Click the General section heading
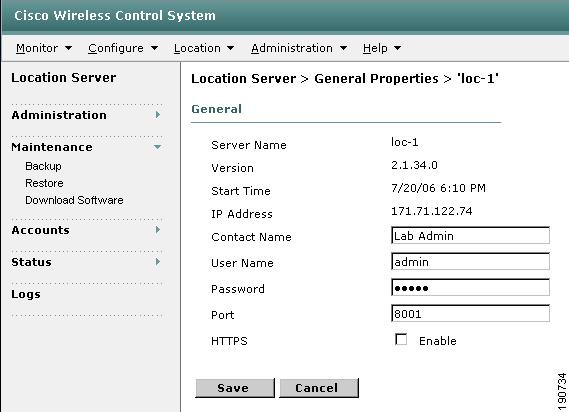This screenshot has width=569, height=412. pyautogui.click(x=216, y=109)
